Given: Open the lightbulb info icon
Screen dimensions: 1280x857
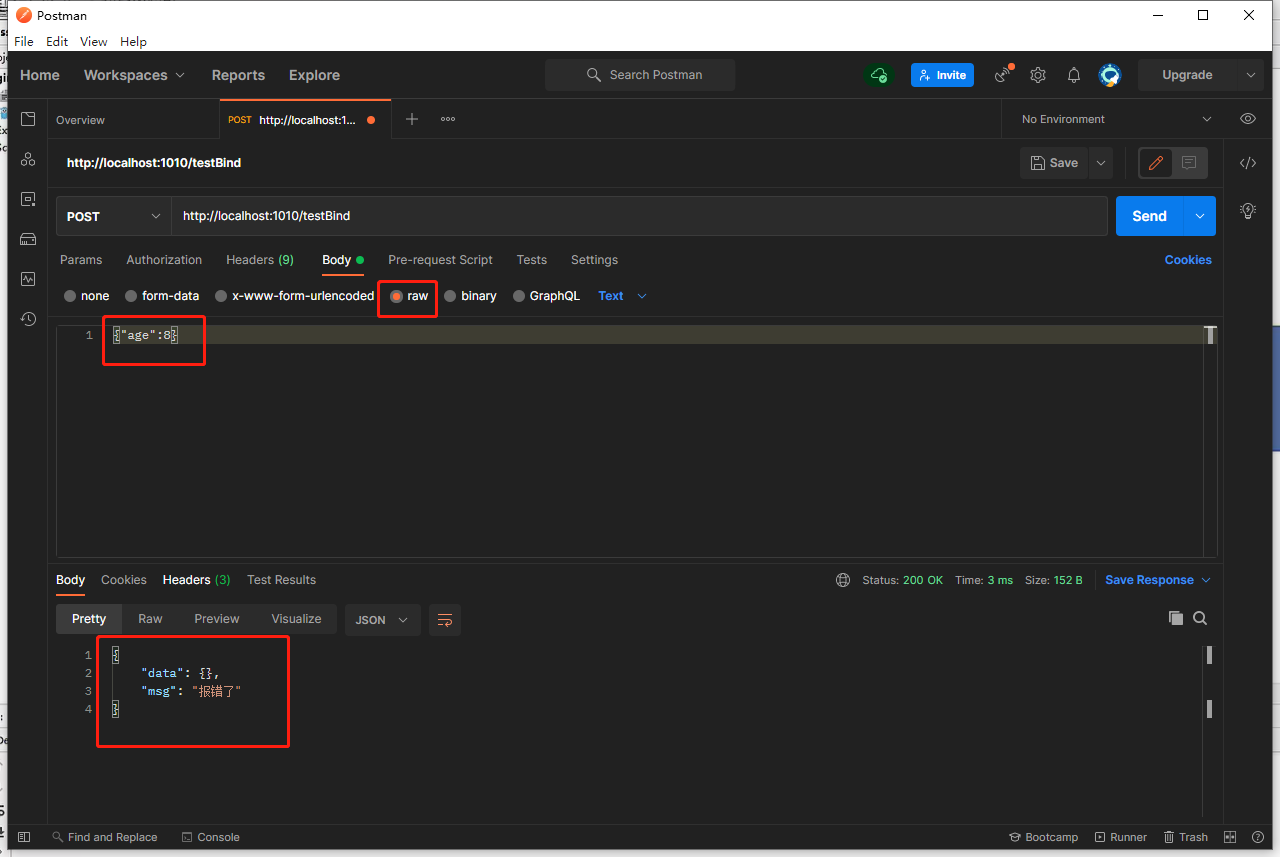Looking at the screenshot, I should point(1248,211).
